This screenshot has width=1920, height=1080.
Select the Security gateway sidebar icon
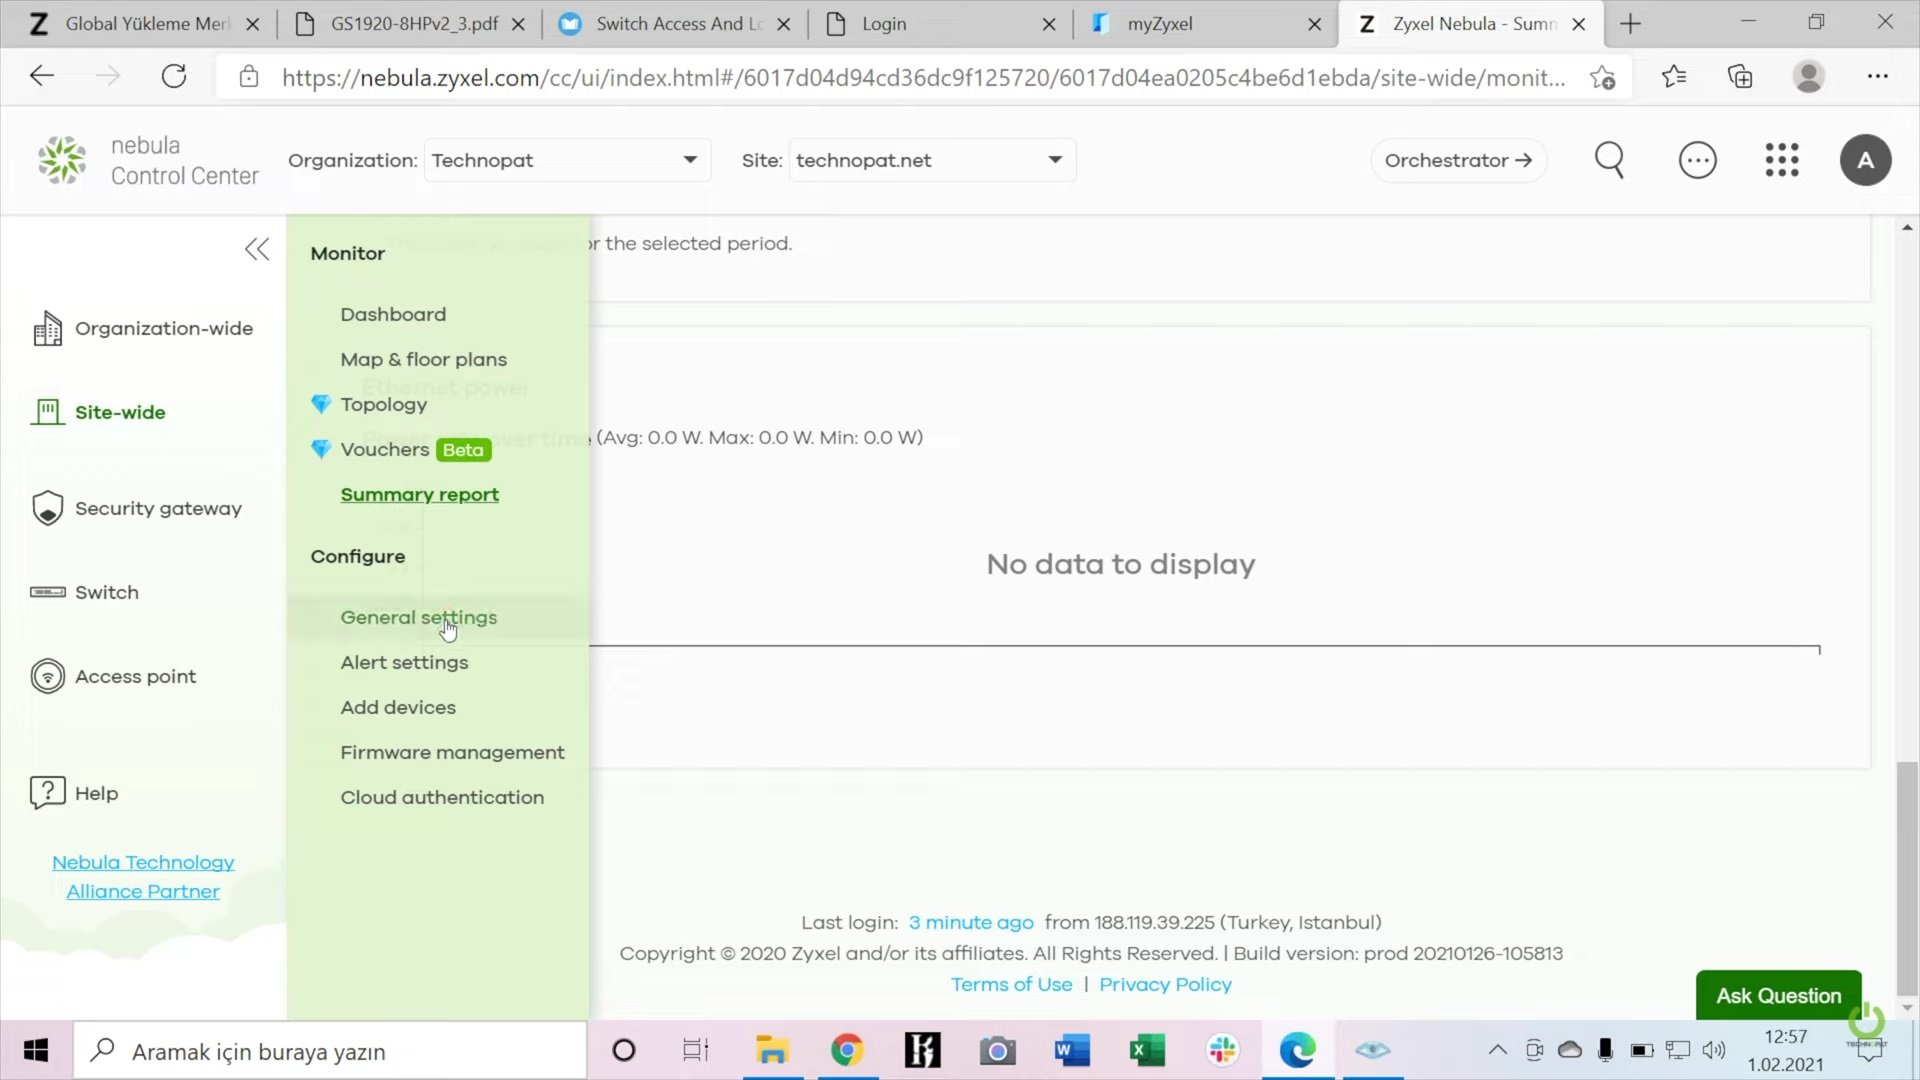[47, 508]
